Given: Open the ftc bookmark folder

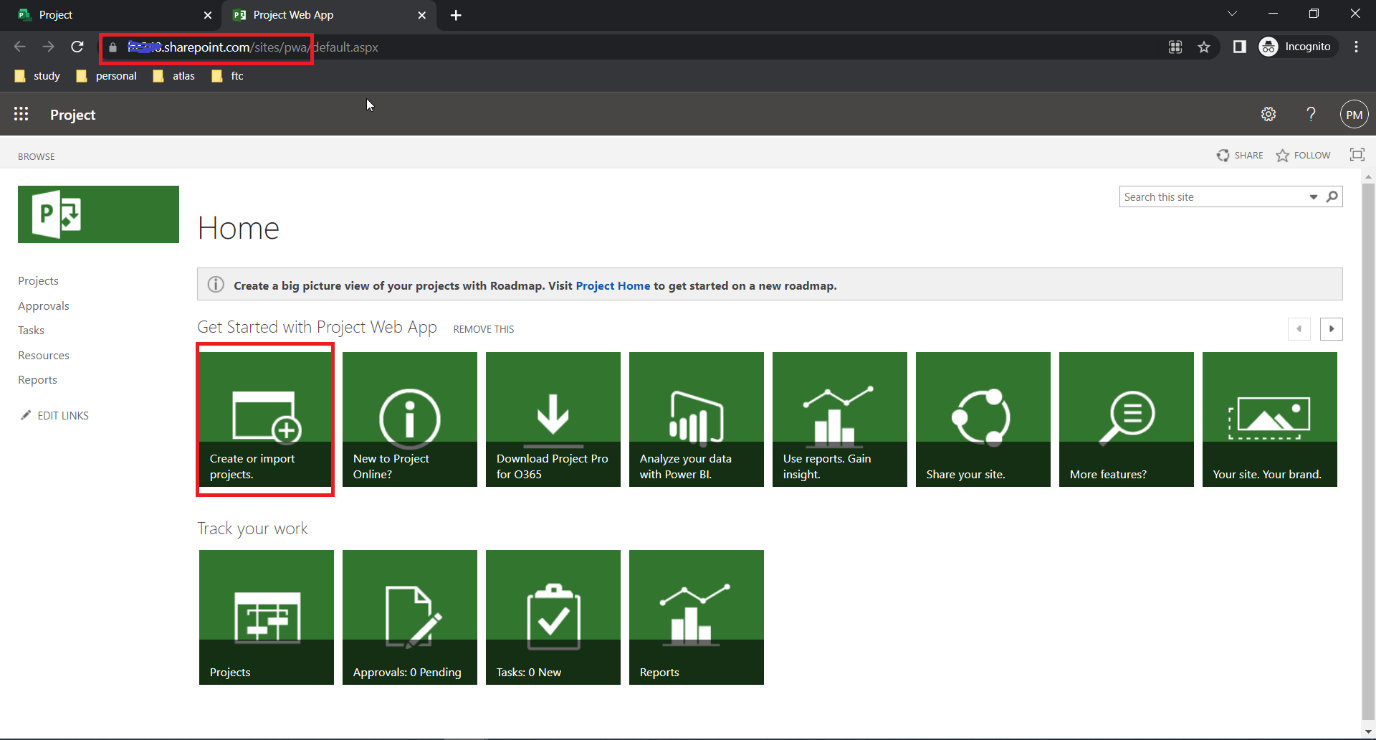Looking at the screenshot, I should coord(227,76).
